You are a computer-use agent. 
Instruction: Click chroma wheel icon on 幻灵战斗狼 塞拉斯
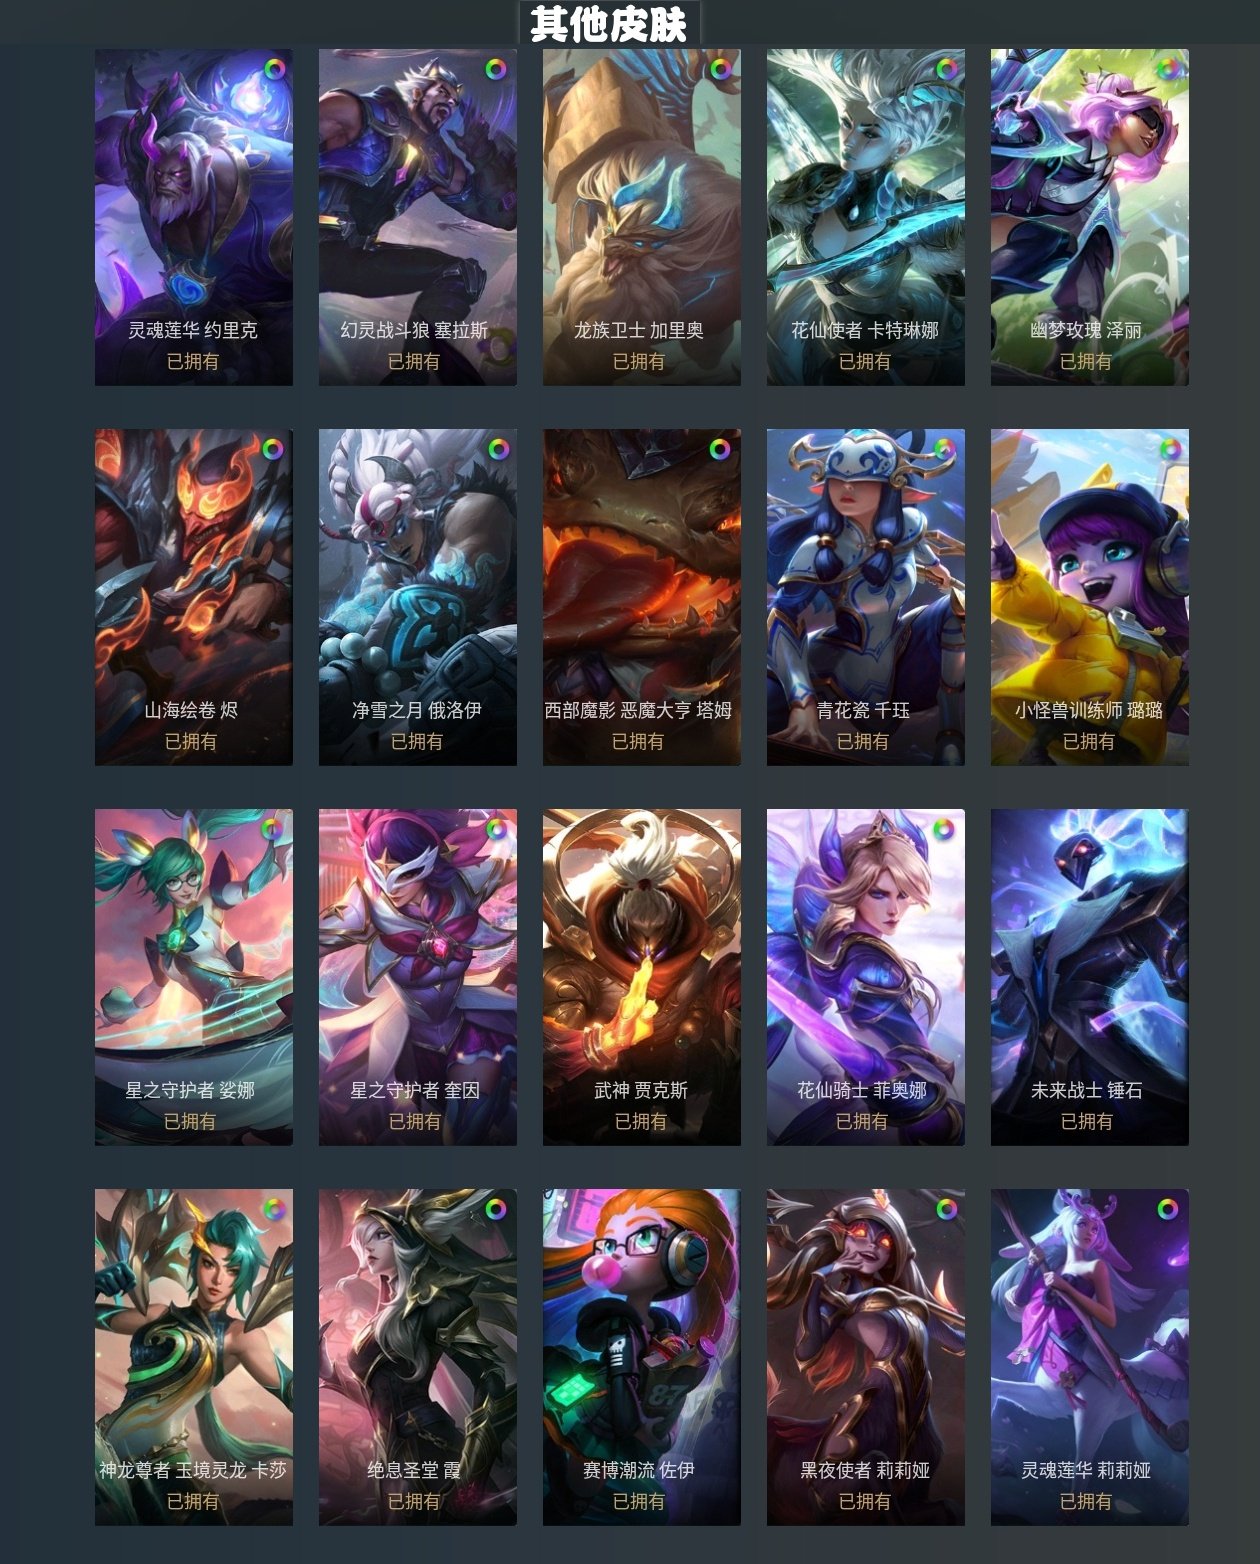(x=496, y=69)
